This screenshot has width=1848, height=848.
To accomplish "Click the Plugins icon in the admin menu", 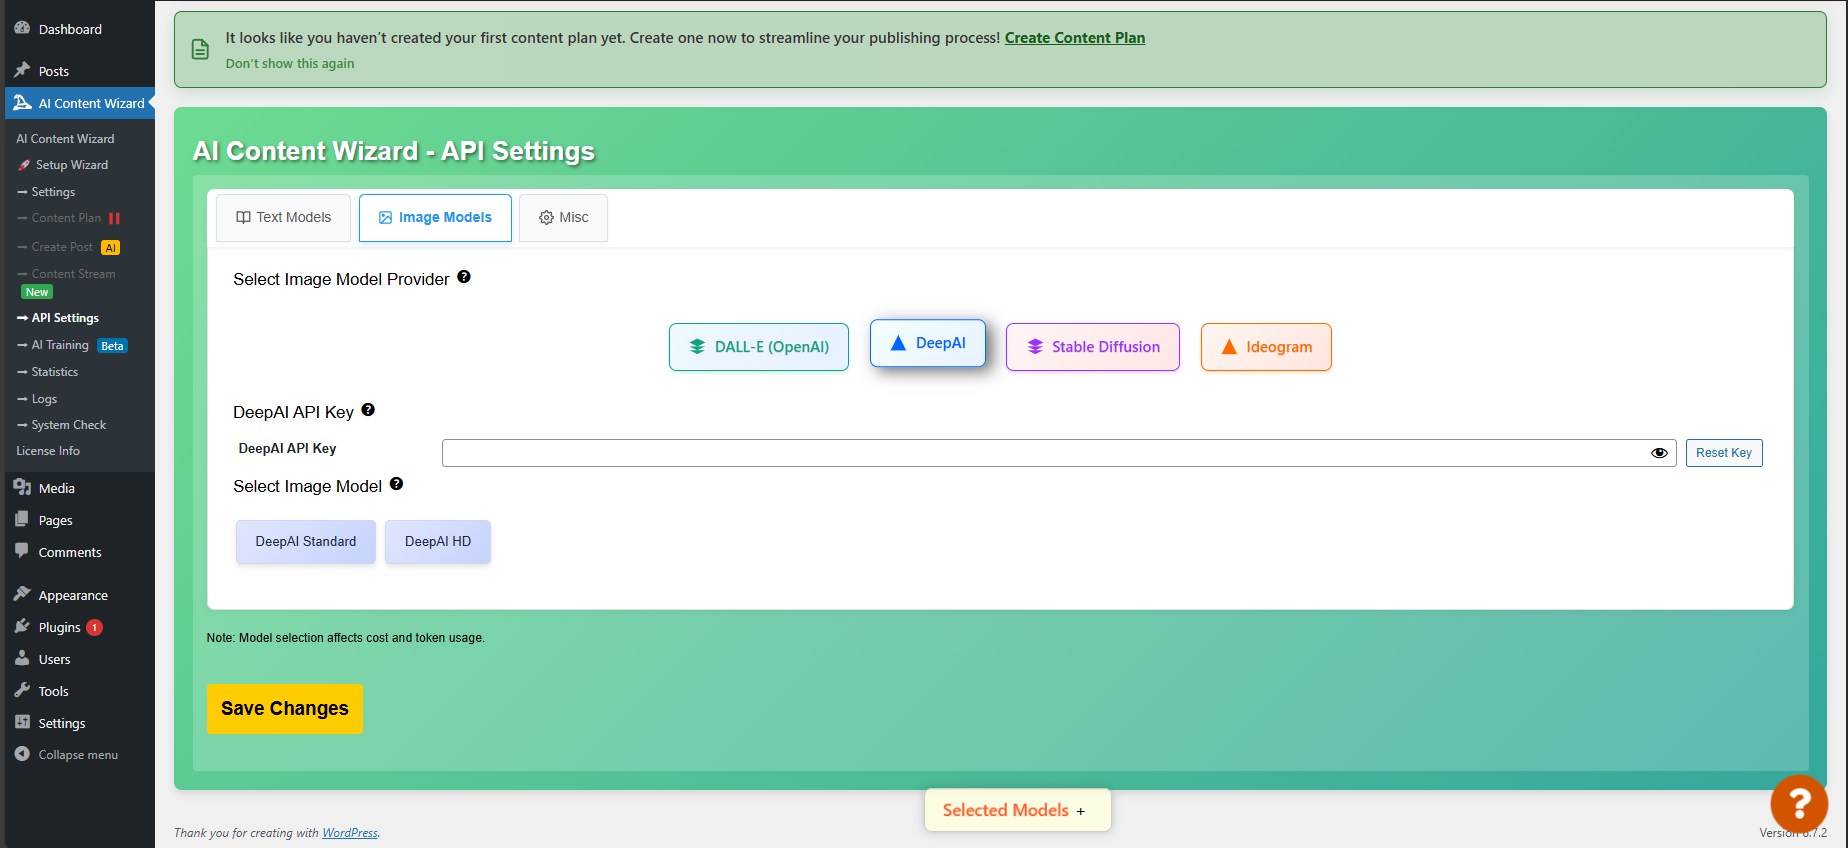I will [x=22, y=626].
